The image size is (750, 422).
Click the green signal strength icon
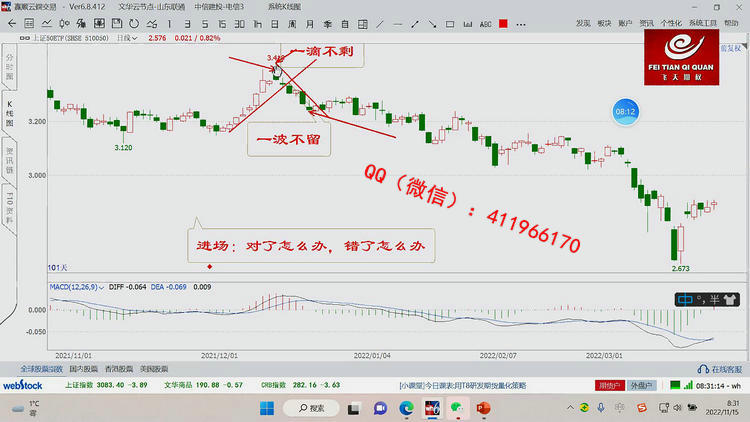coord(676,384)
